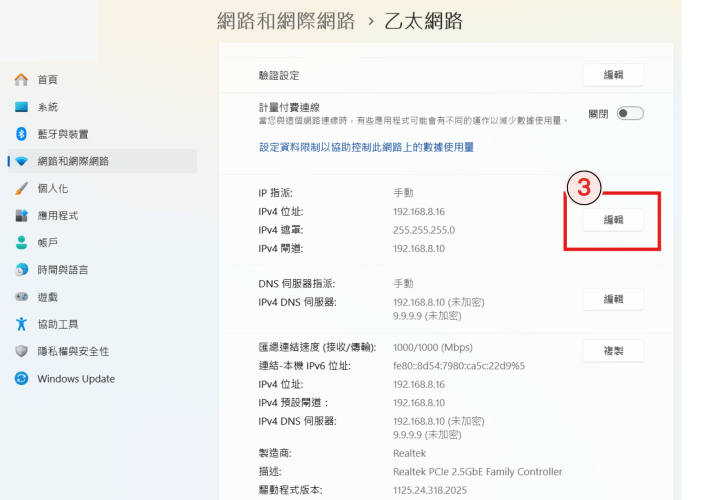Toggle the metered connection (計量付費連線) switch
Viewport: 707px width, 500px height.
(630, 114)
